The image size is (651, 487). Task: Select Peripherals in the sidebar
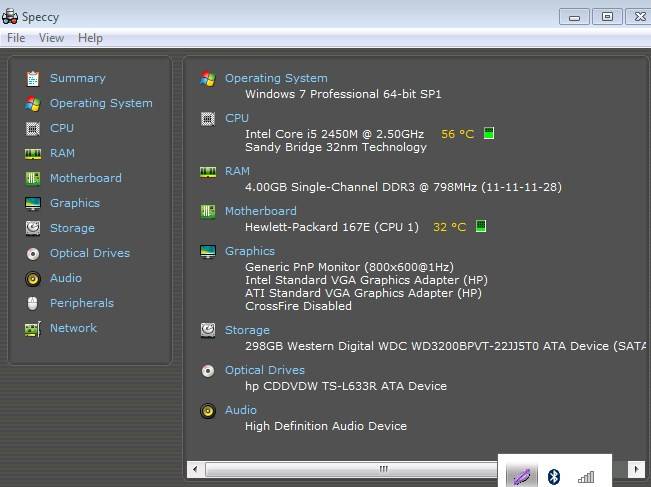coord(82,303)
